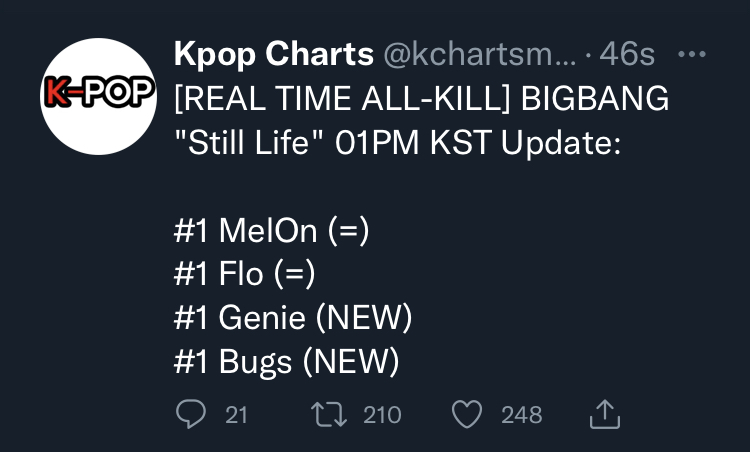Click the #1 Bugs (NEW) line
750x452 pixels.
click(287, 362)
